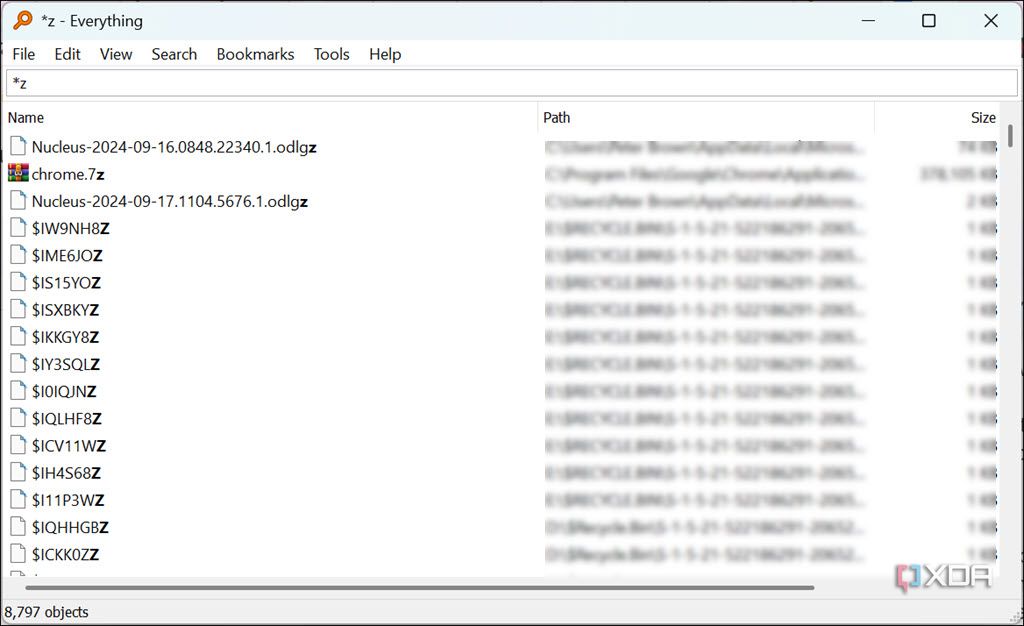Click the file icon beside $ICV11WZ
This screenshot has width=1024, height=626.
click(18, 445)
